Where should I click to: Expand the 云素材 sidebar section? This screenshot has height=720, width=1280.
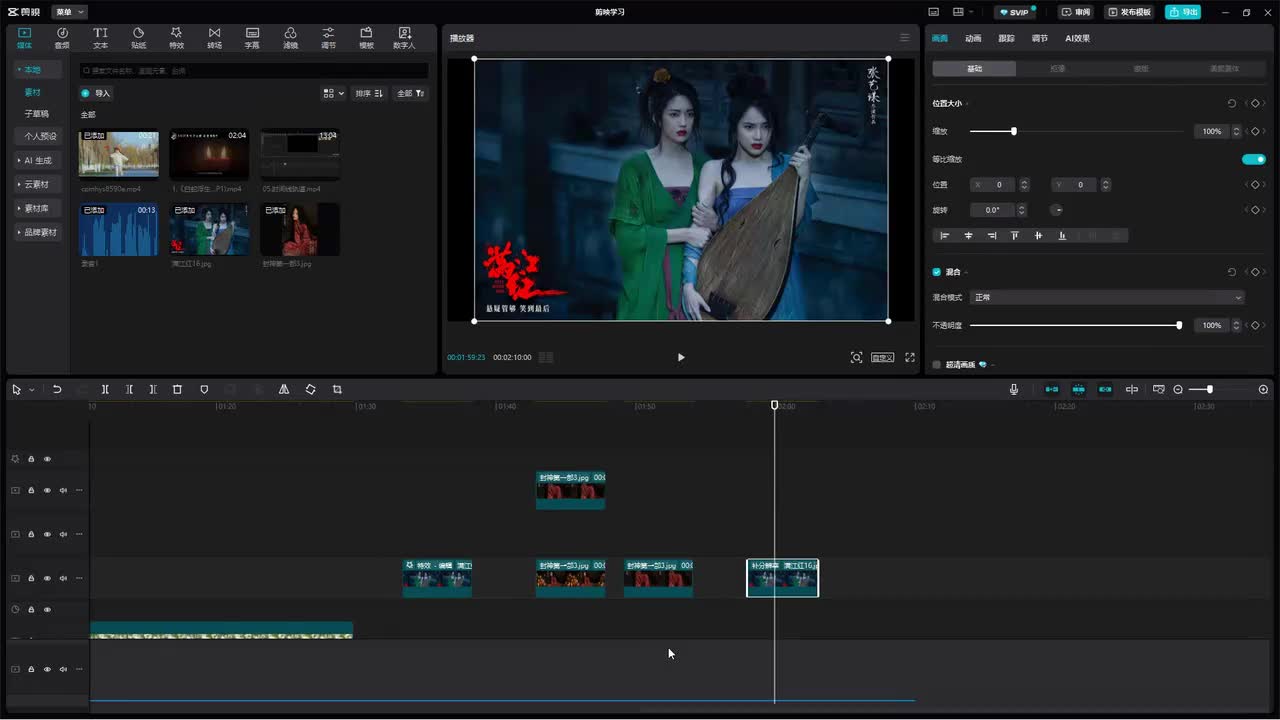coord(38,184)
